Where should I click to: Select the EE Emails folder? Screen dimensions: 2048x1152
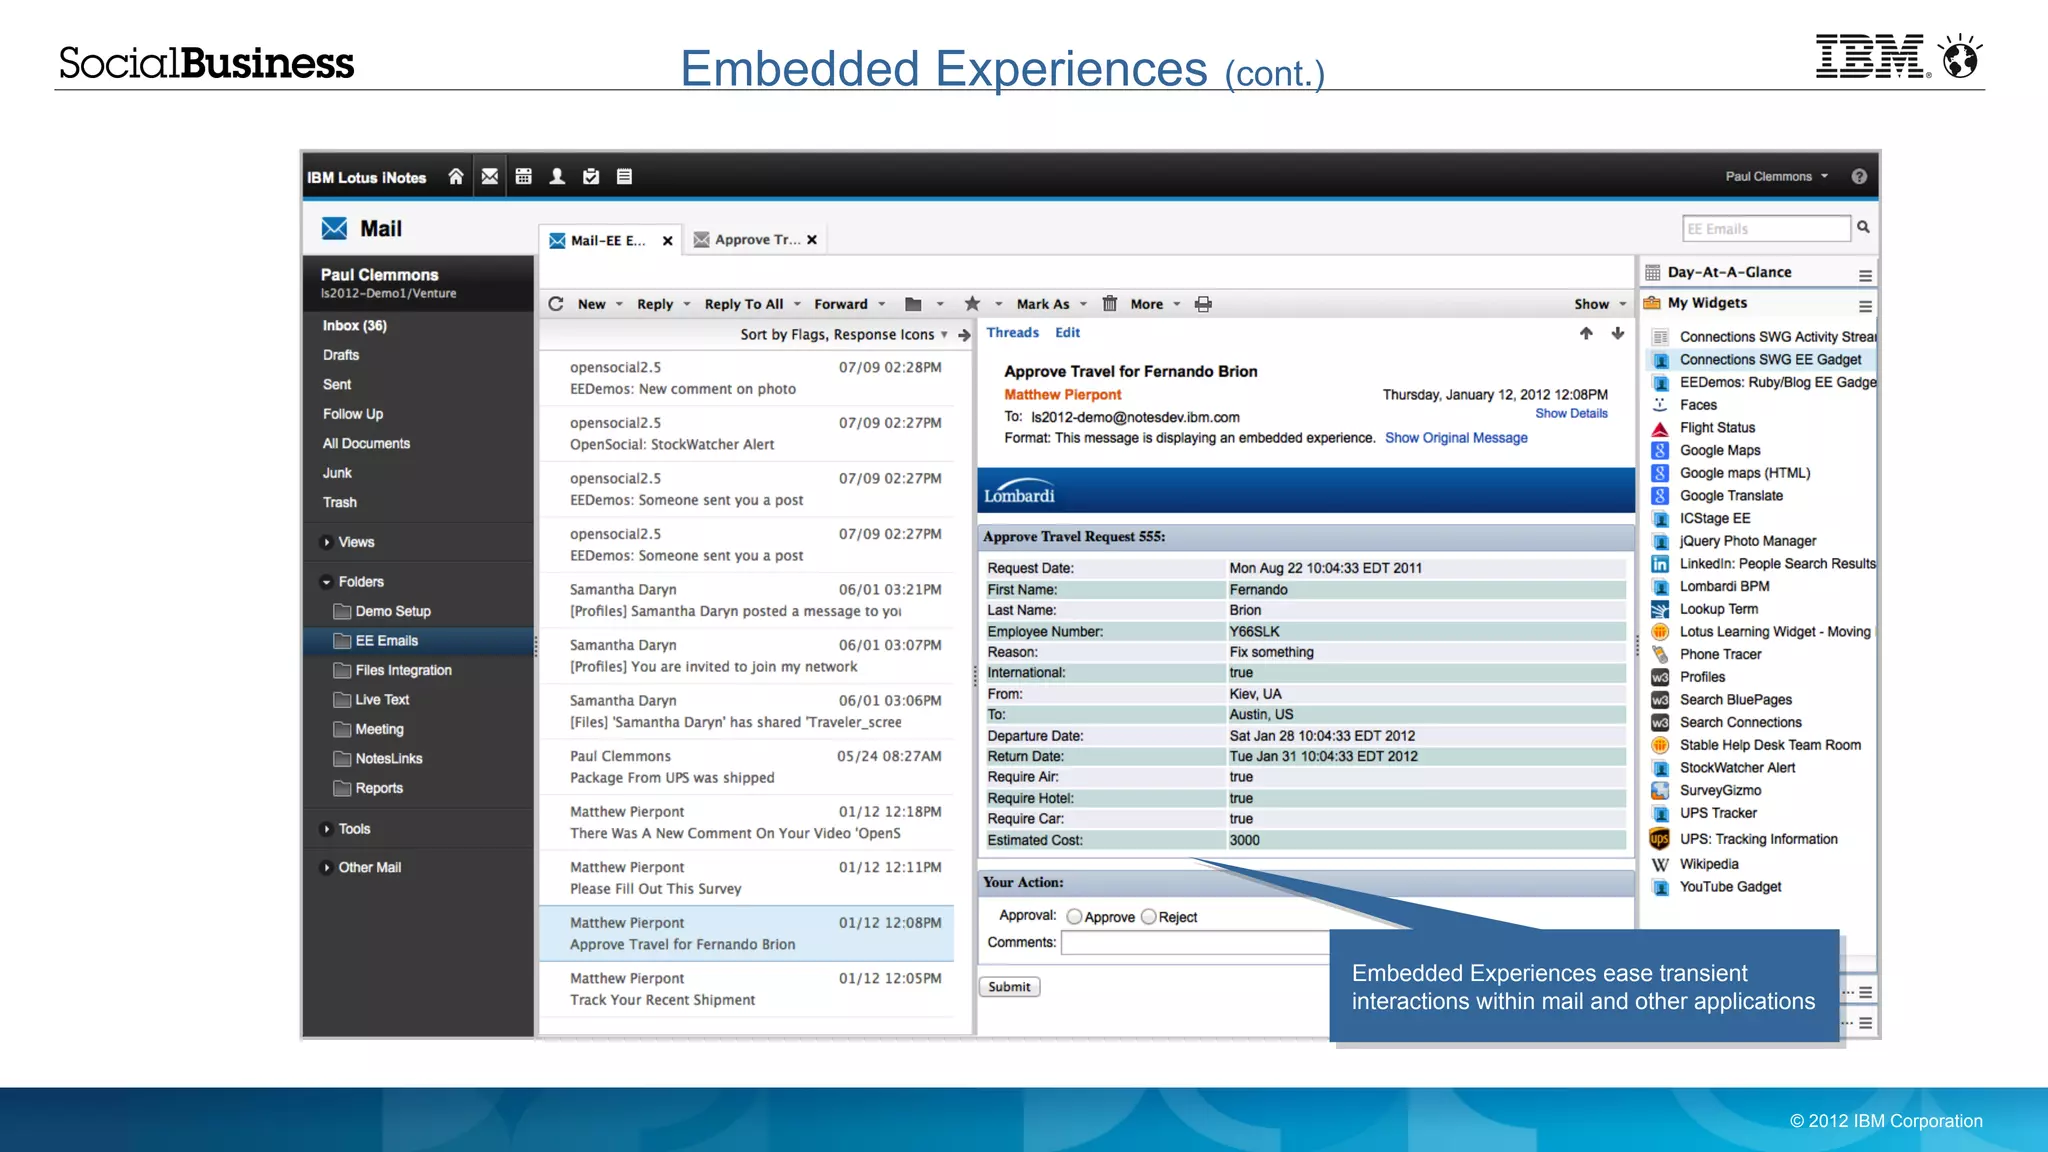coord(418,641)
